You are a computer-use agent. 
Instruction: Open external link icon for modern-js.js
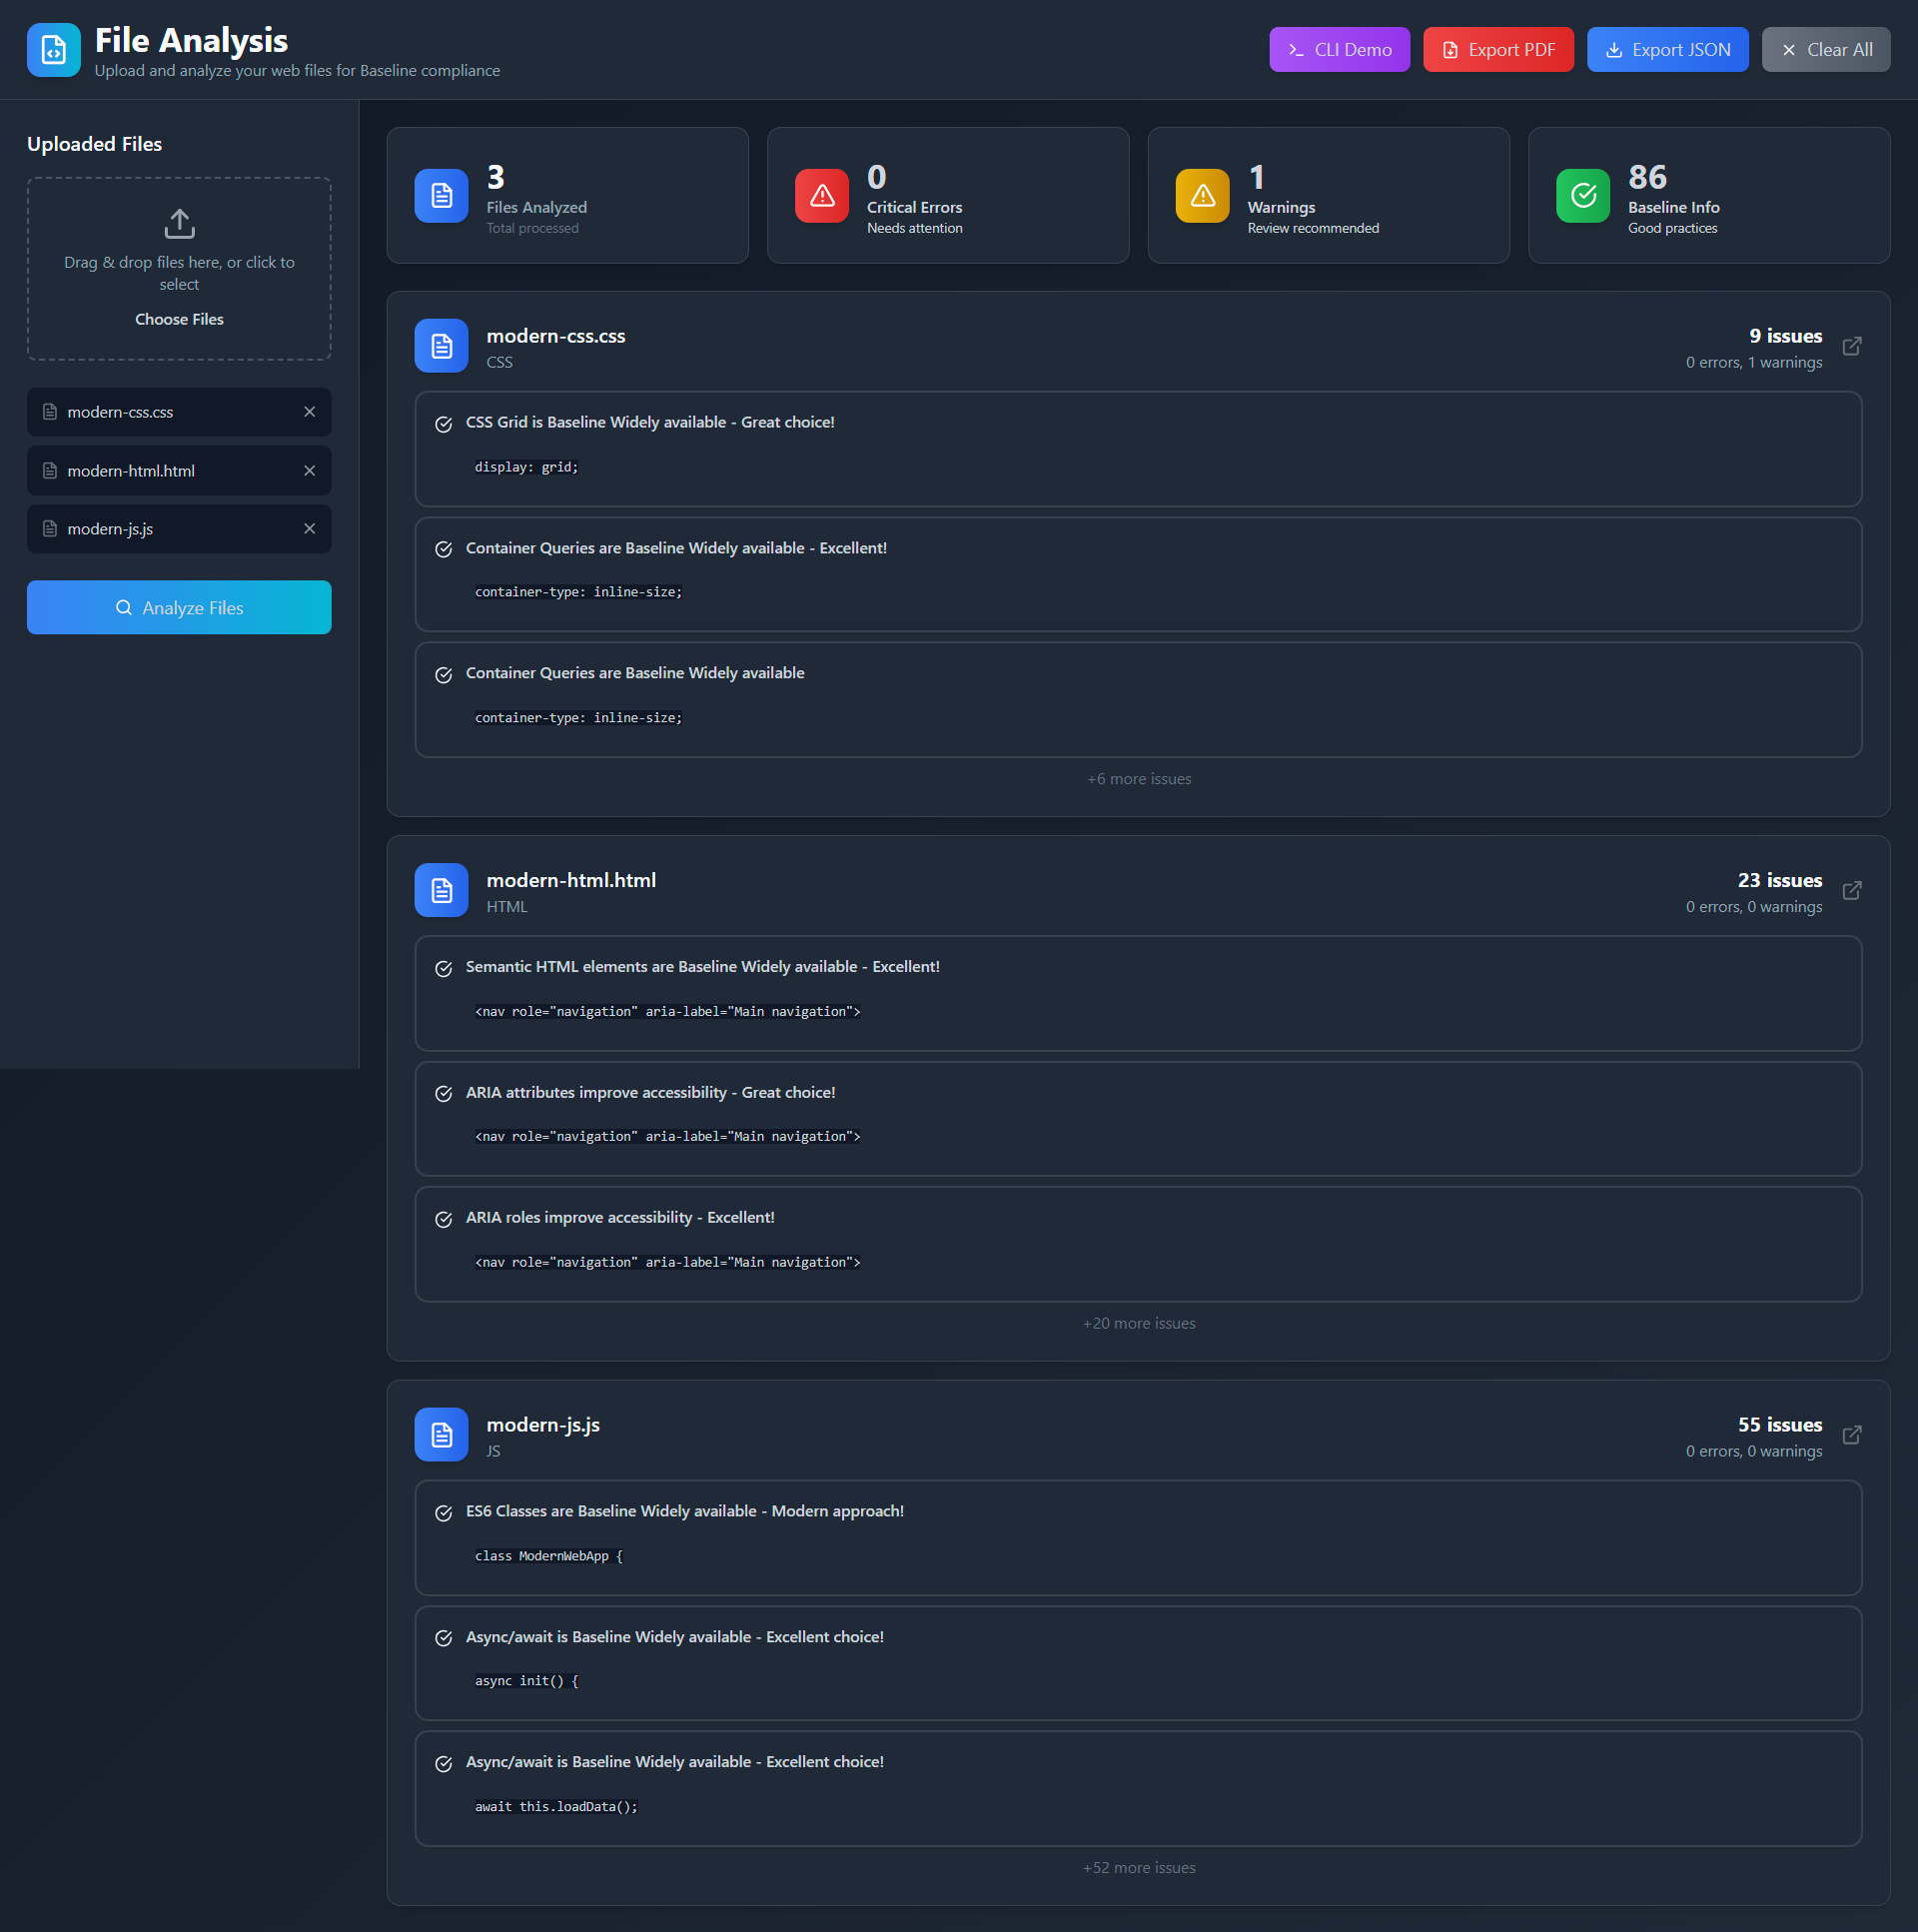pos(1851,1435)
